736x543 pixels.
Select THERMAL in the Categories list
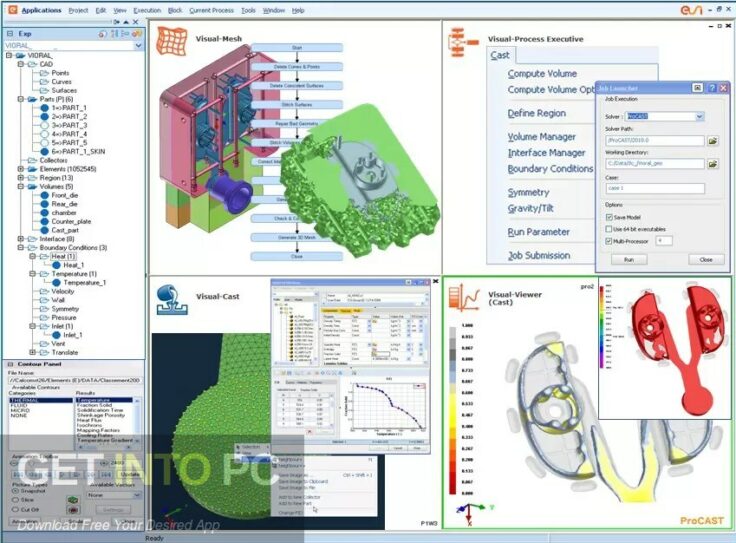(41, 400)
